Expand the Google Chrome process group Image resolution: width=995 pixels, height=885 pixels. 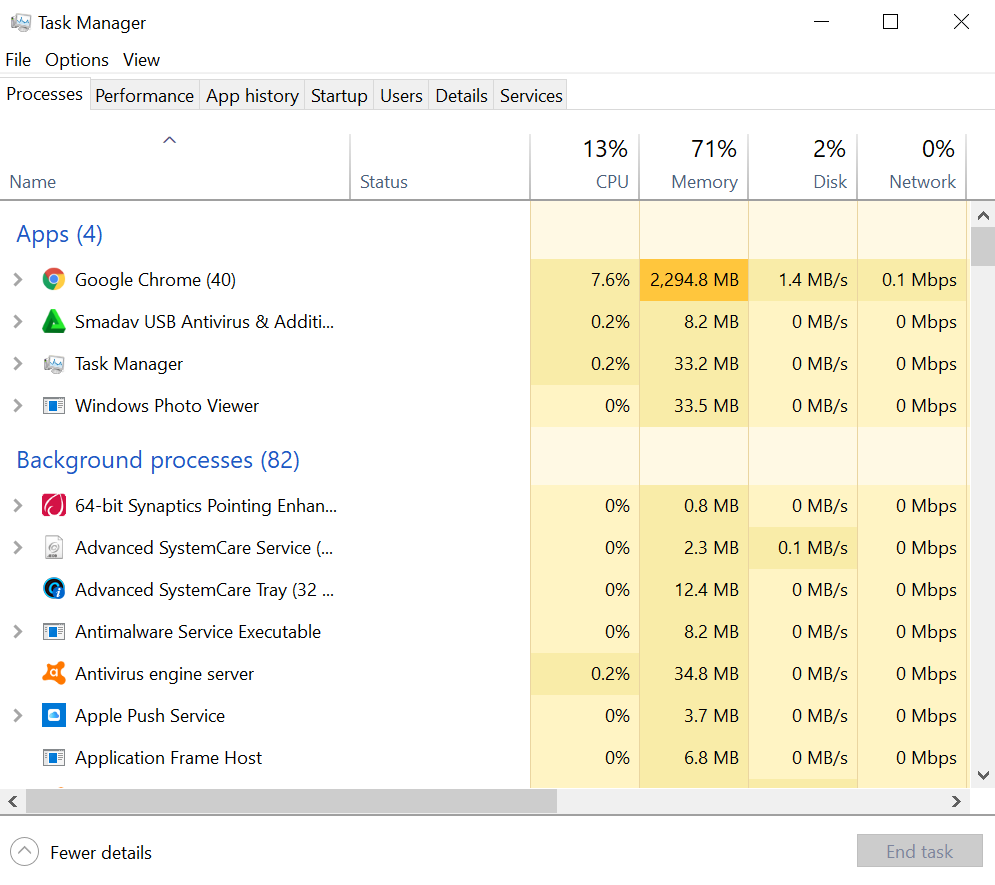click(x=18, y=279)
